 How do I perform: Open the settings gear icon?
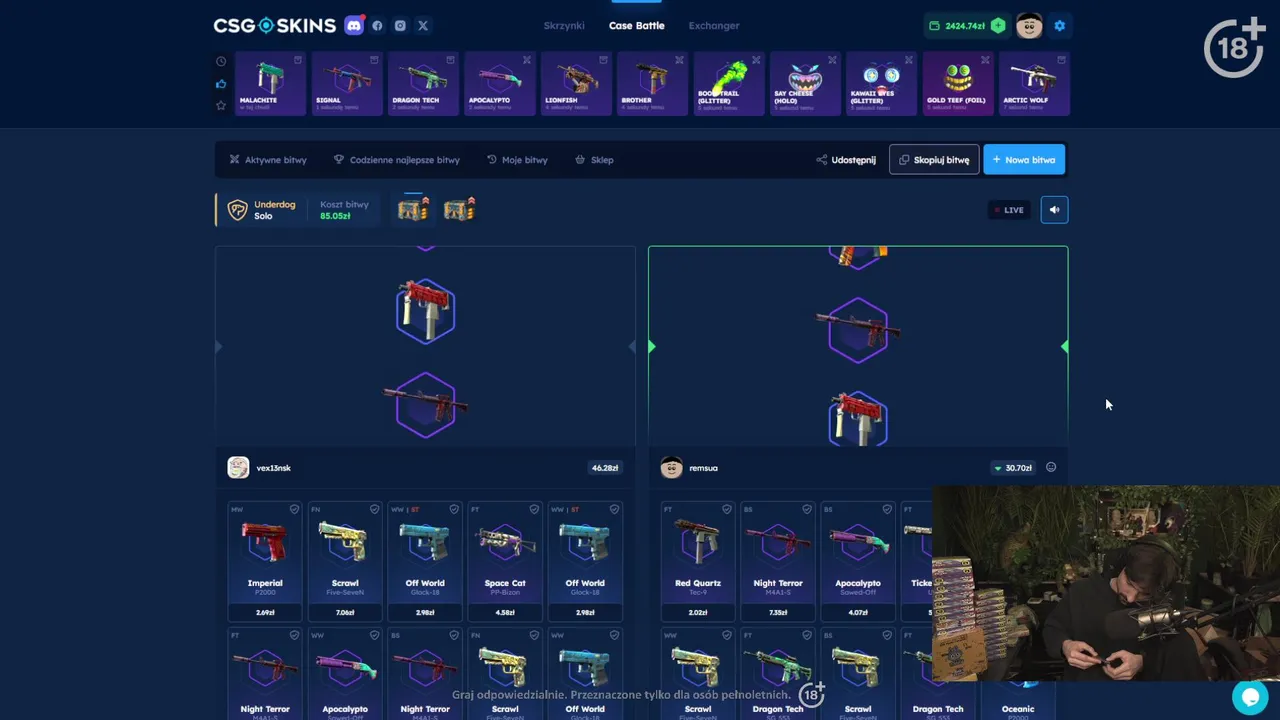tap(1060, 26)
